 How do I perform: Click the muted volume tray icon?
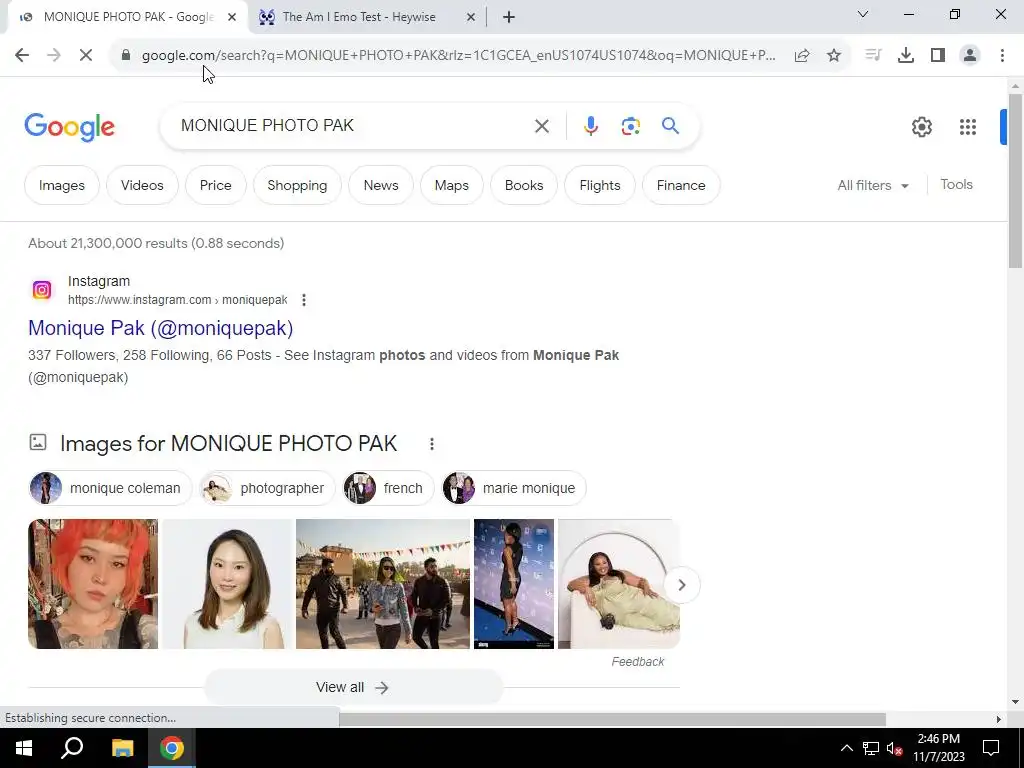coord(894,748)
